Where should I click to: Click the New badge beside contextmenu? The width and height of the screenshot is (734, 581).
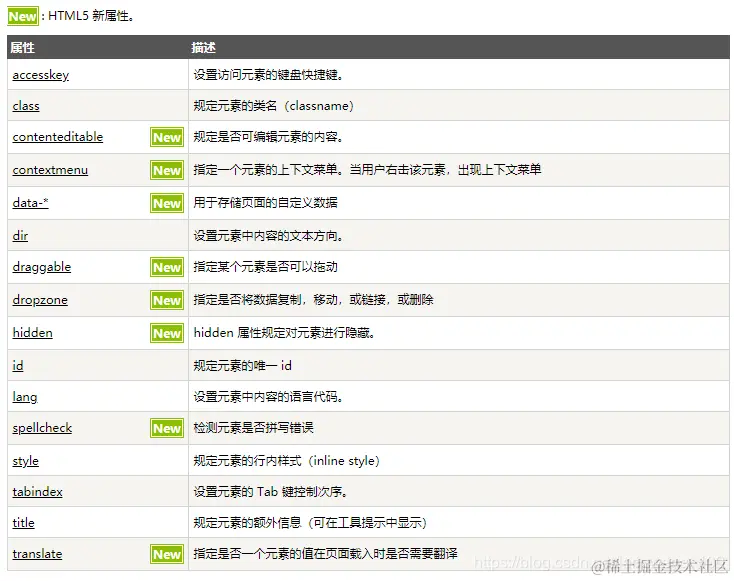pos(167,170)
